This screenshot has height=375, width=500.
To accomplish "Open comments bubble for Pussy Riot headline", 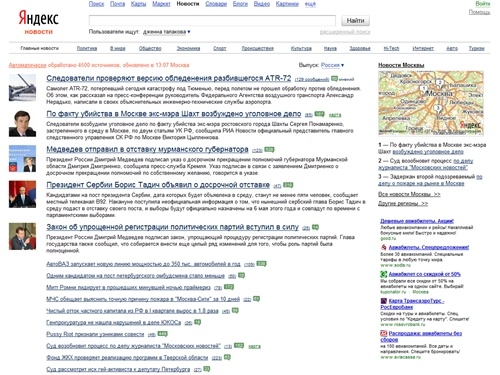I will click(x=162, y=334).
